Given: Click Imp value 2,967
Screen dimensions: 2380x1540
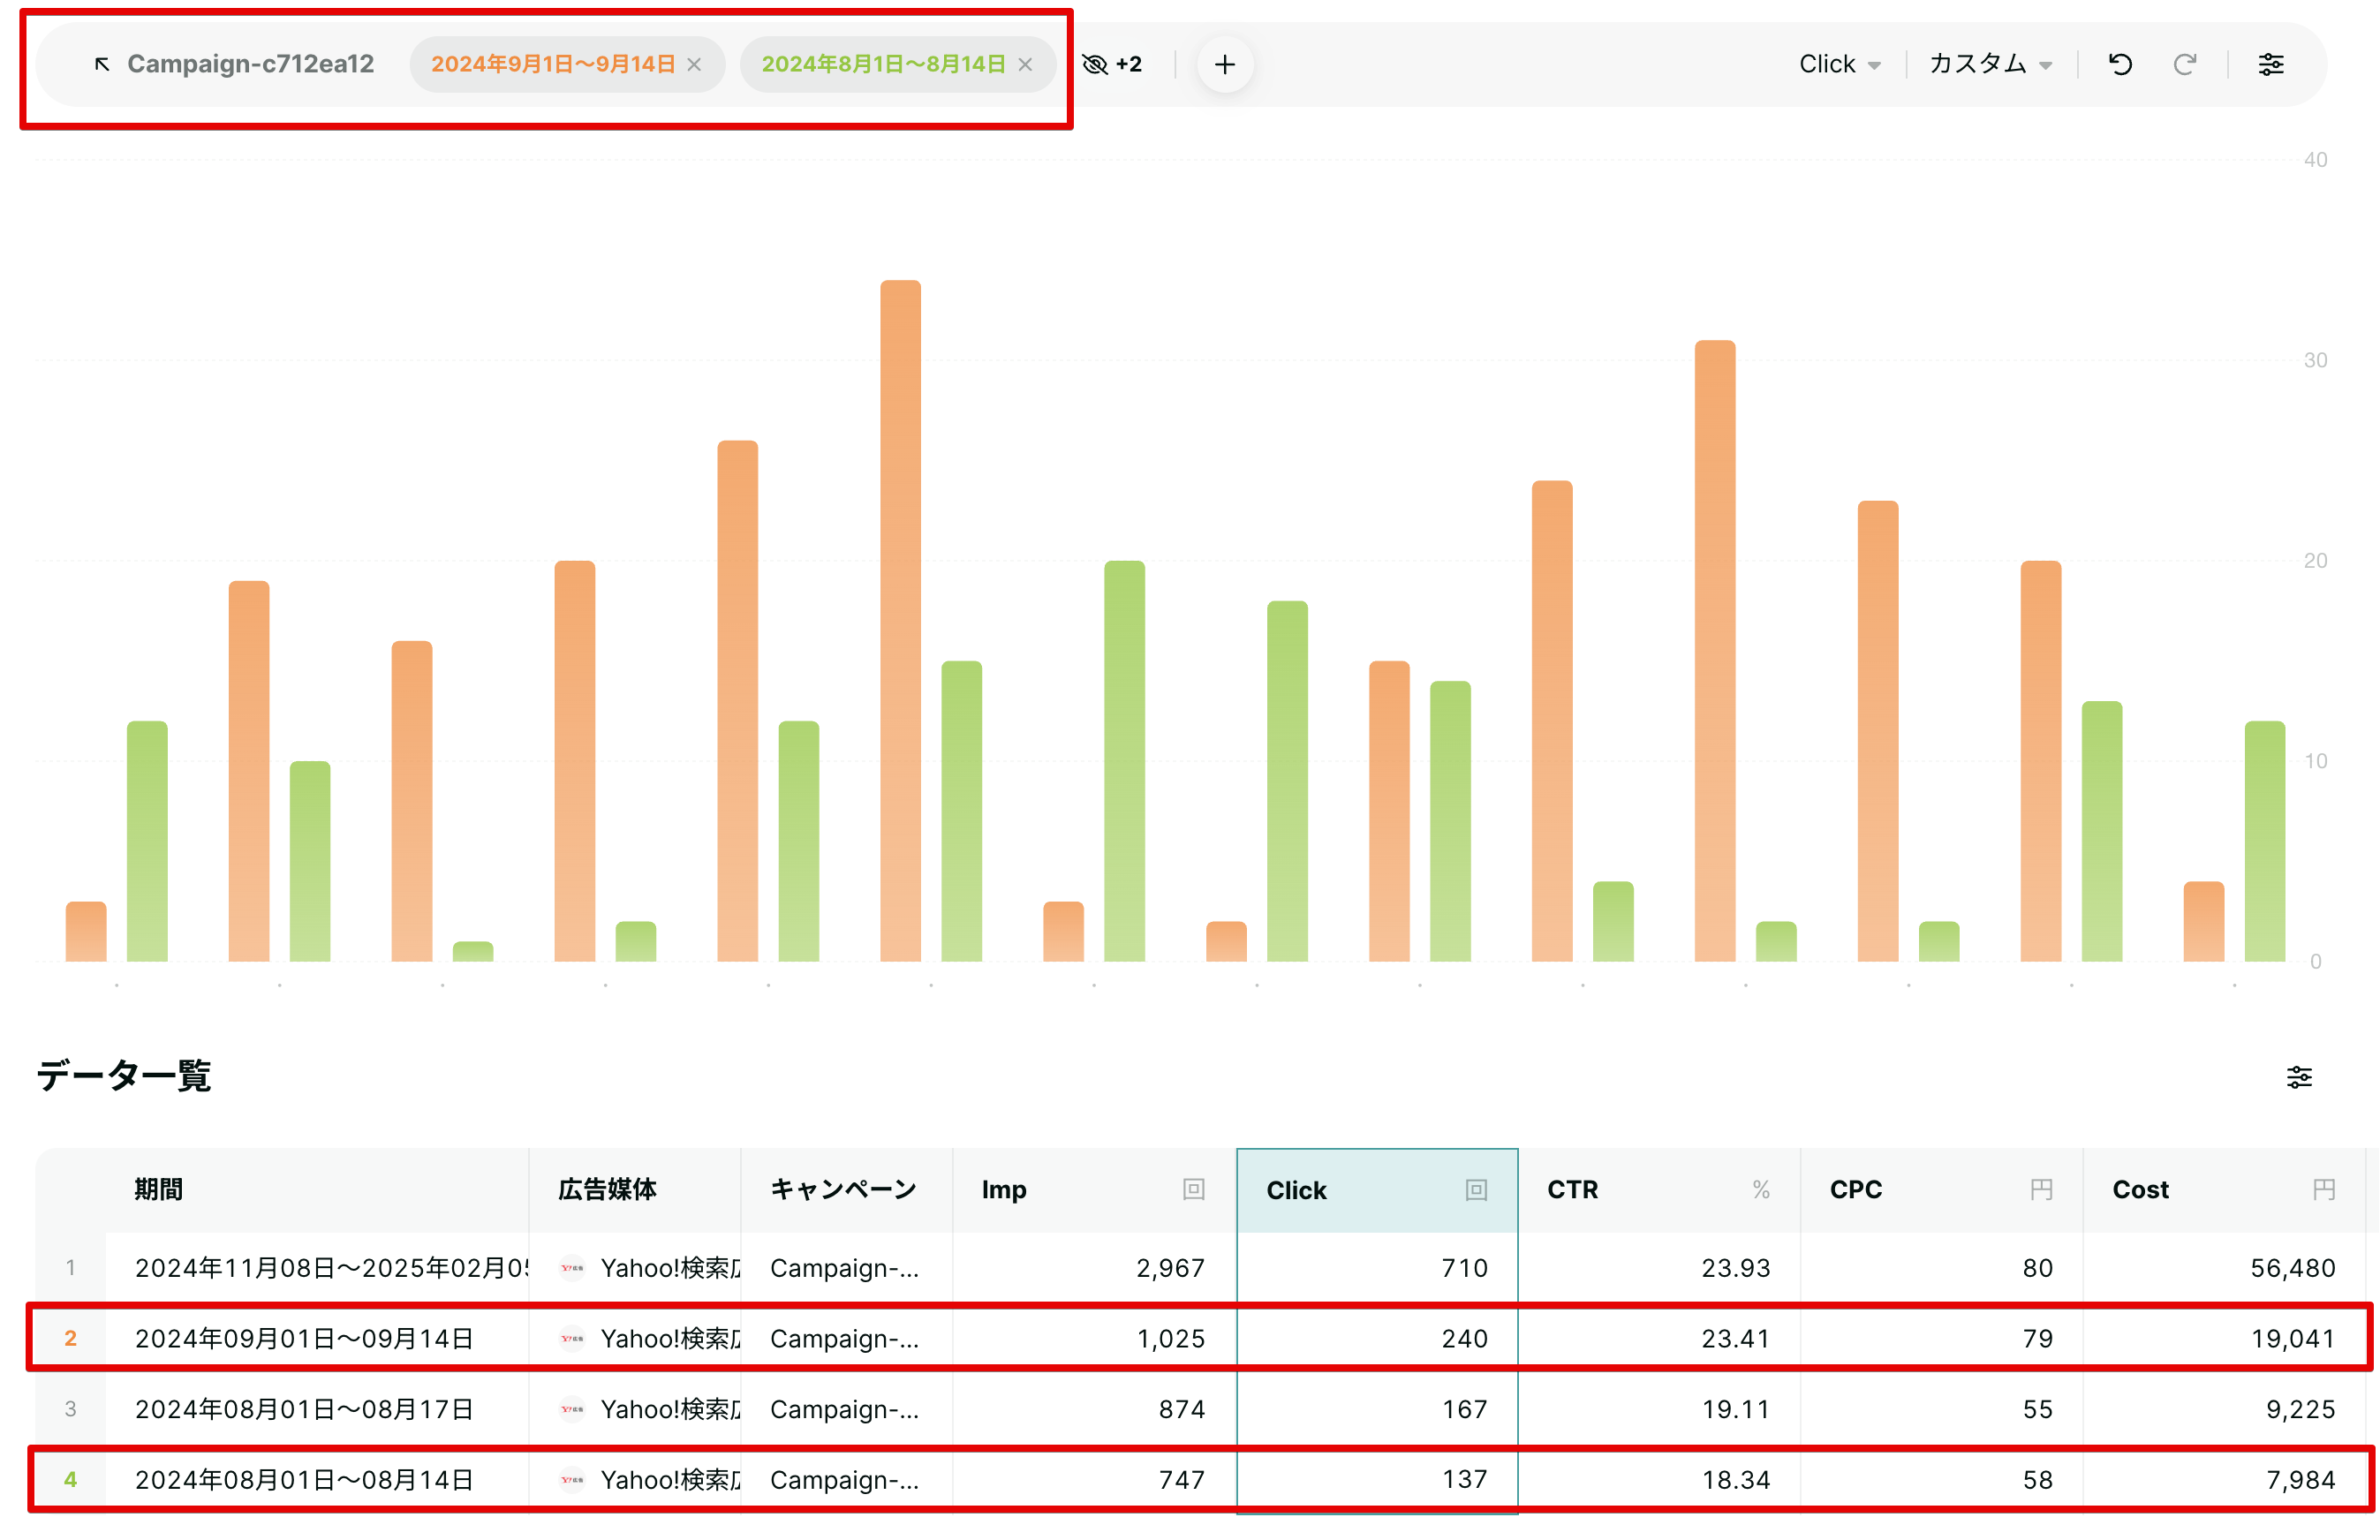Looking at the screenshot, I should pos(1170,1268).
